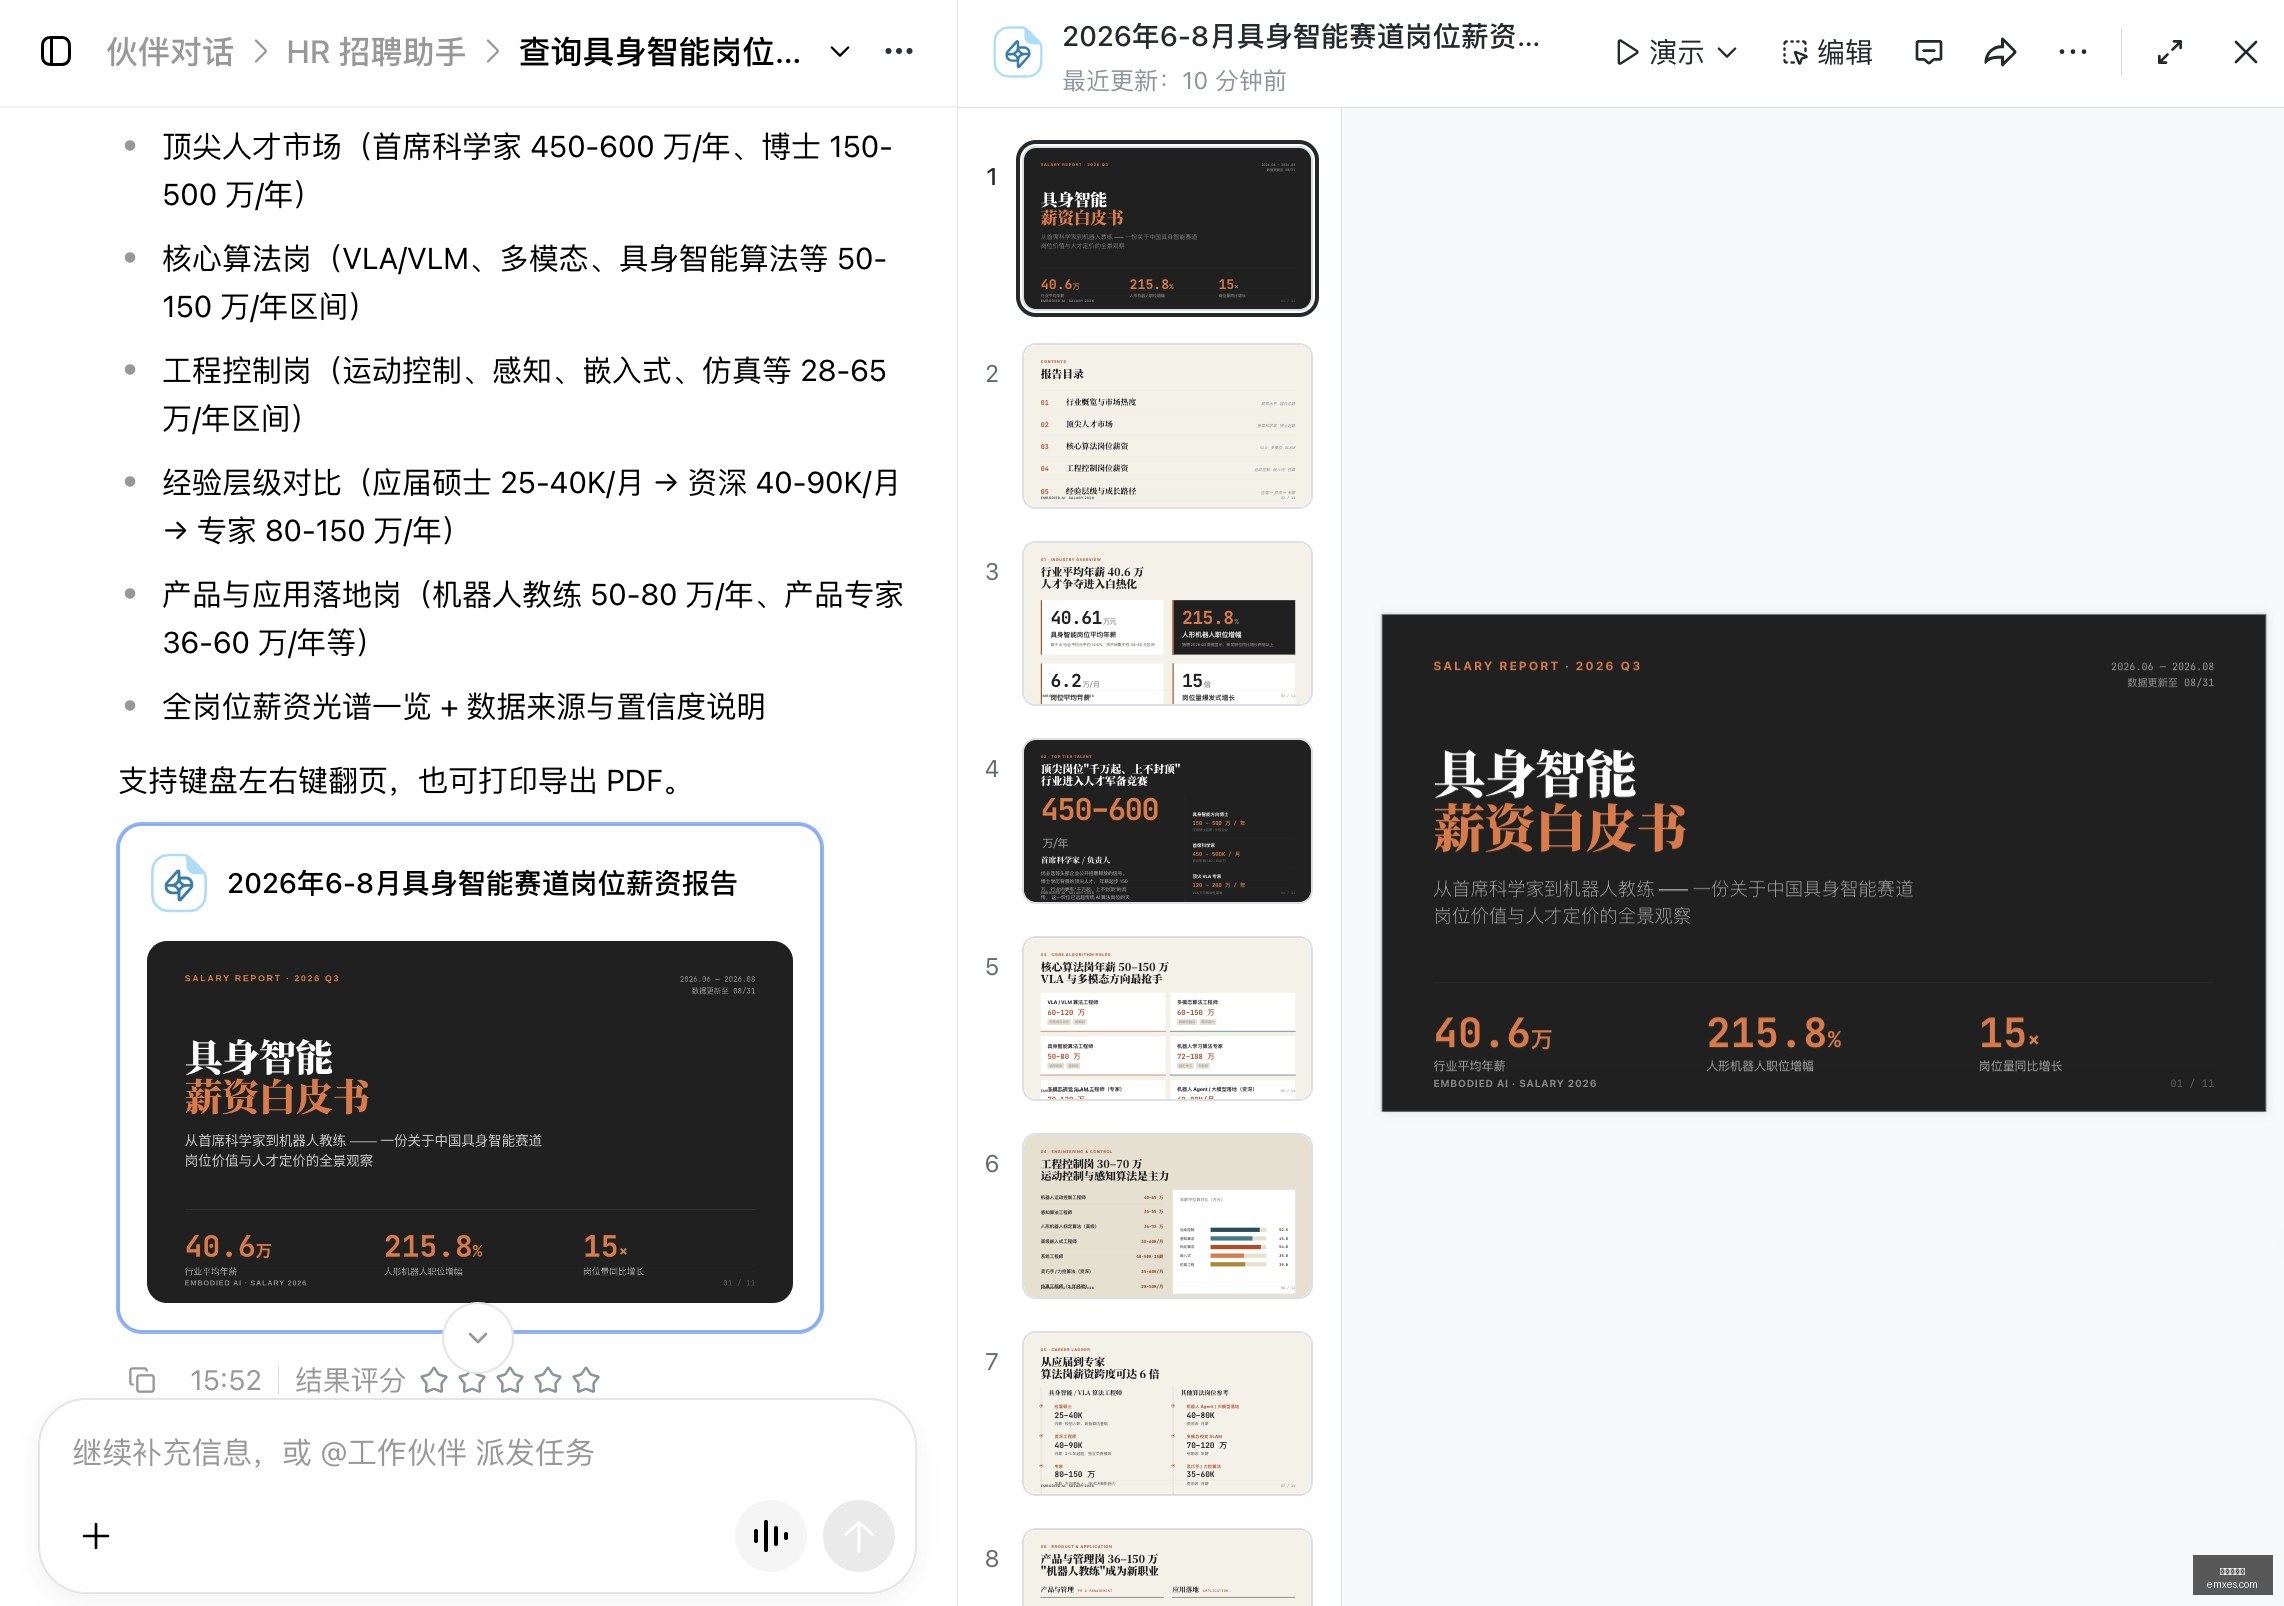Click the report card preview image in chat
Image resolution: width=2284 pixels, height=1606 pixels.
[470, 1121]
